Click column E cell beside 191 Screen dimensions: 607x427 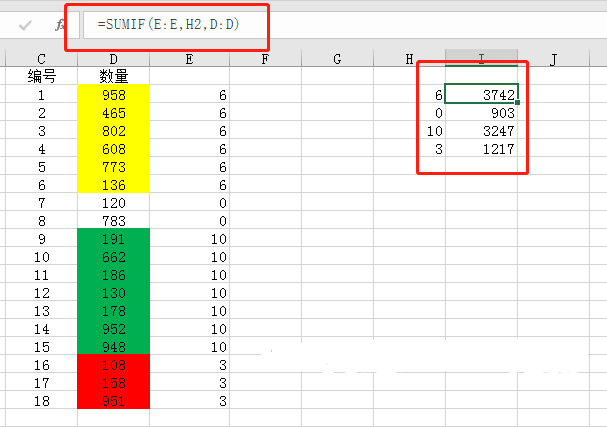tap(189, 238)
